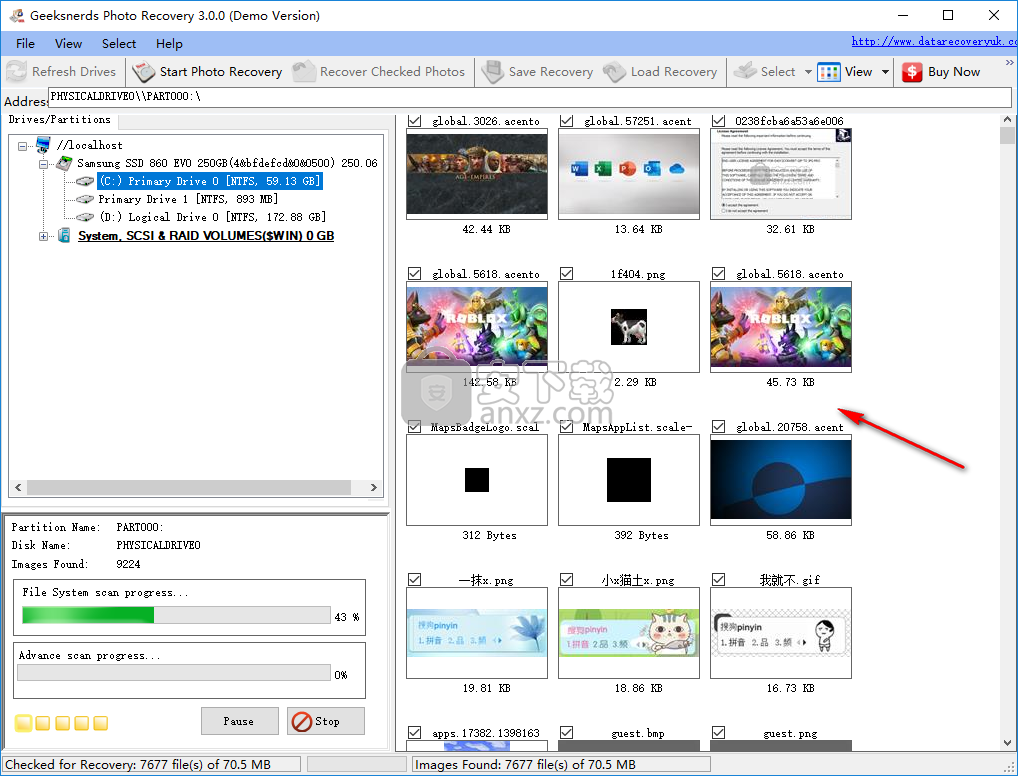This screenshot has height=776, width=1018.
Task: Click the application logo in title bar
Action: [x=16, y=15]
